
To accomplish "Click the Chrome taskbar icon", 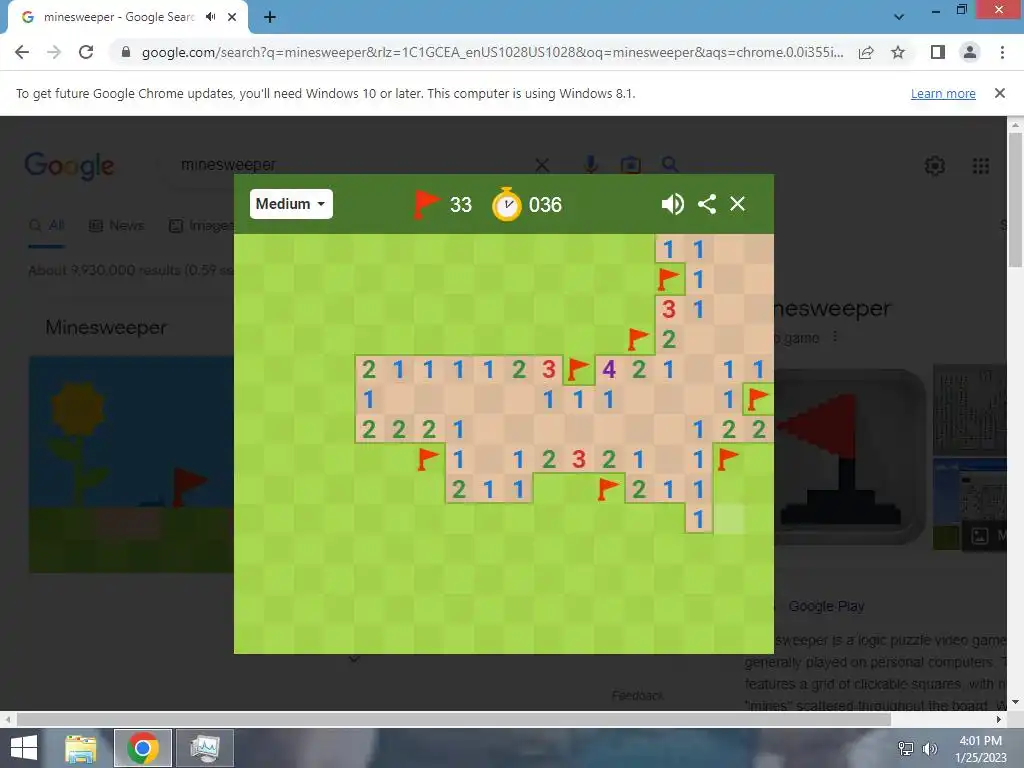I will point(143,748).
